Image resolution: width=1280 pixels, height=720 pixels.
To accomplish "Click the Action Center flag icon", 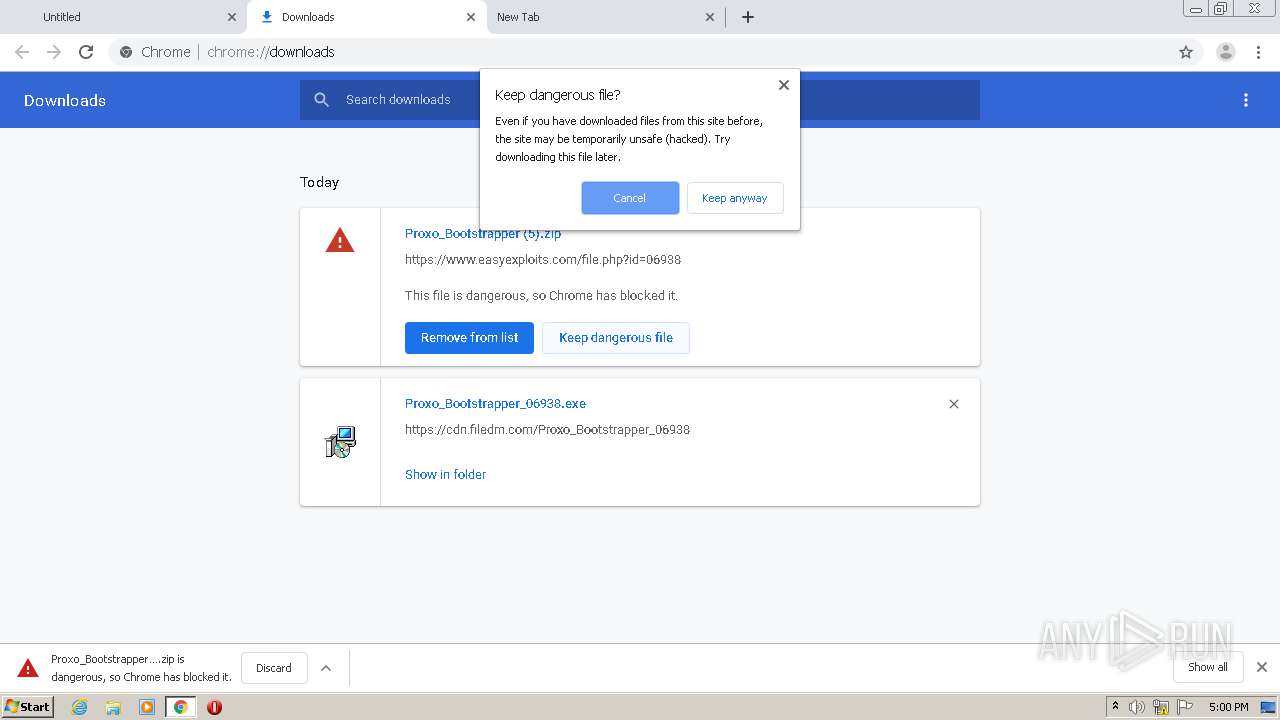I will pyautogui.click(x=1185, y=707).
